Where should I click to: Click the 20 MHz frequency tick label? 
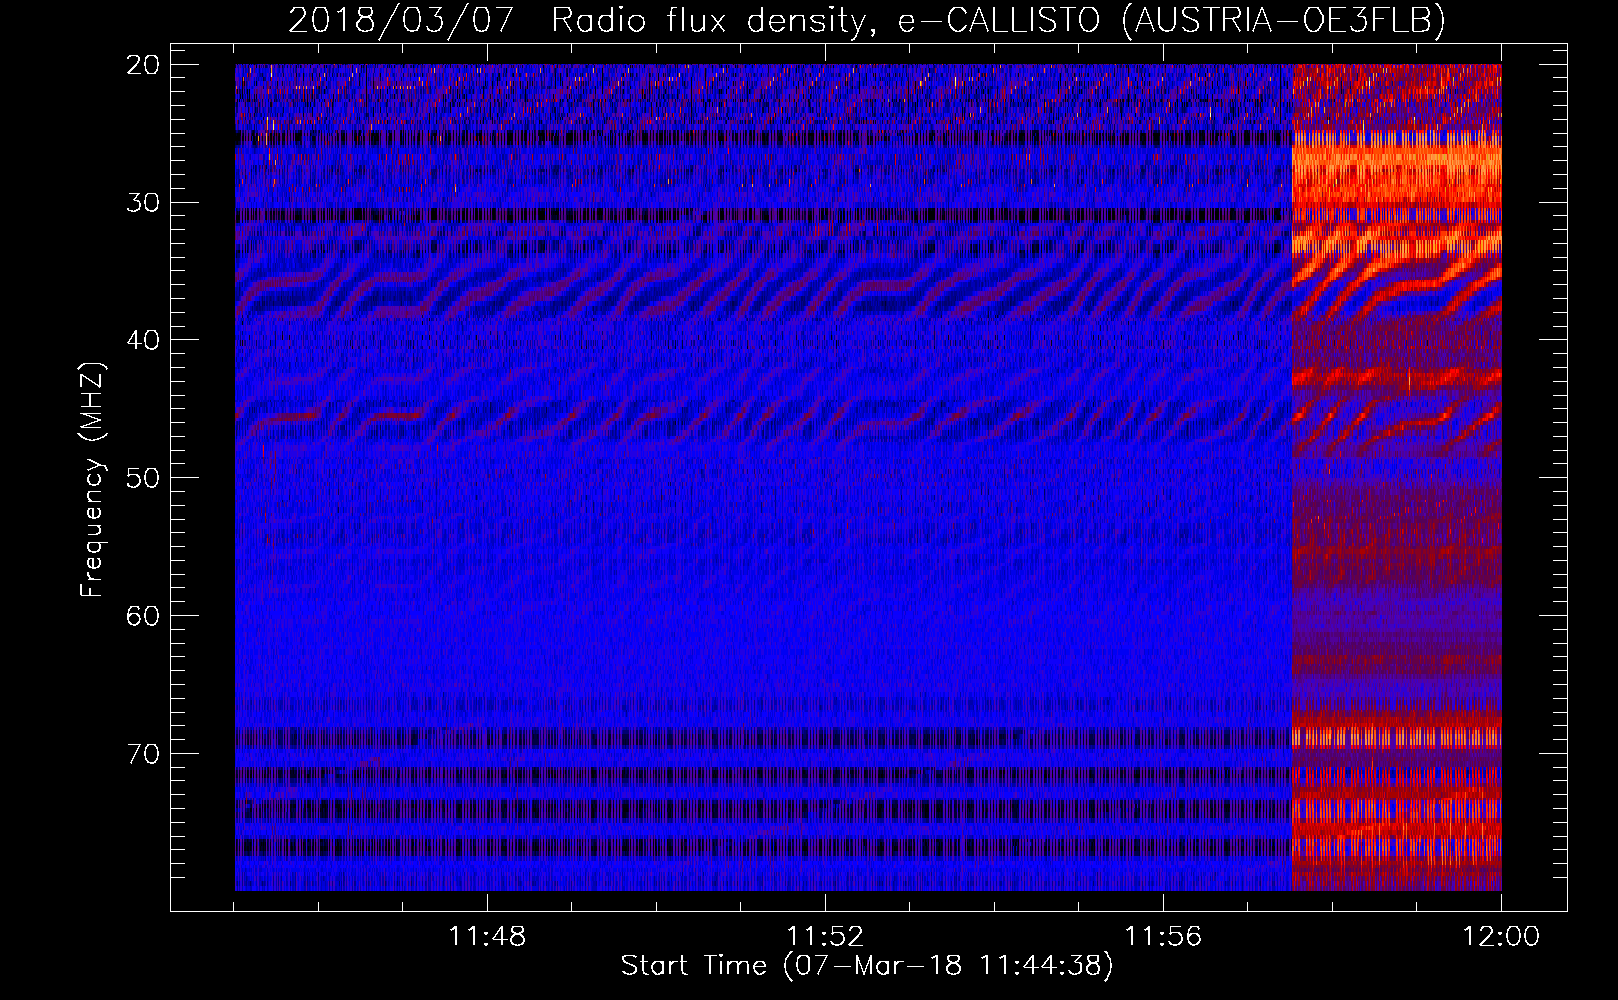coord(145,65)
